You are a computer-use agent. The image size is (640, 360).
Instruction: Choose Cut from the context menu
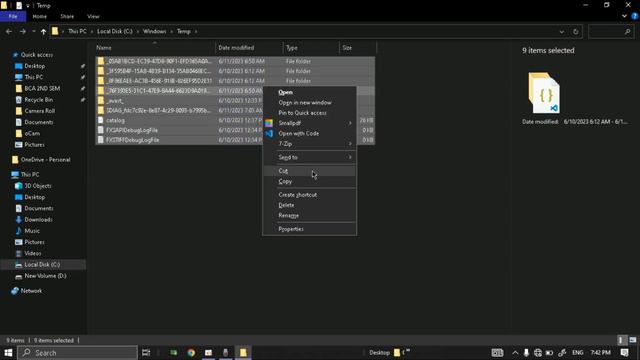[310, 171]
